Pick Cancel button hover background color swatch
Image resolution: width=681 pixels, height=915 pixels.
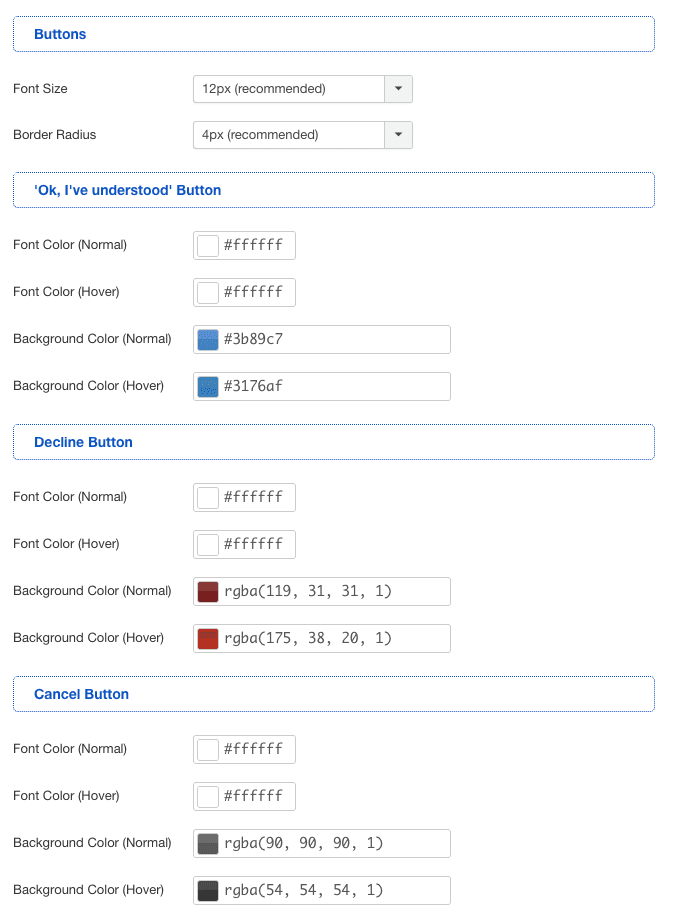coord(208,891)
